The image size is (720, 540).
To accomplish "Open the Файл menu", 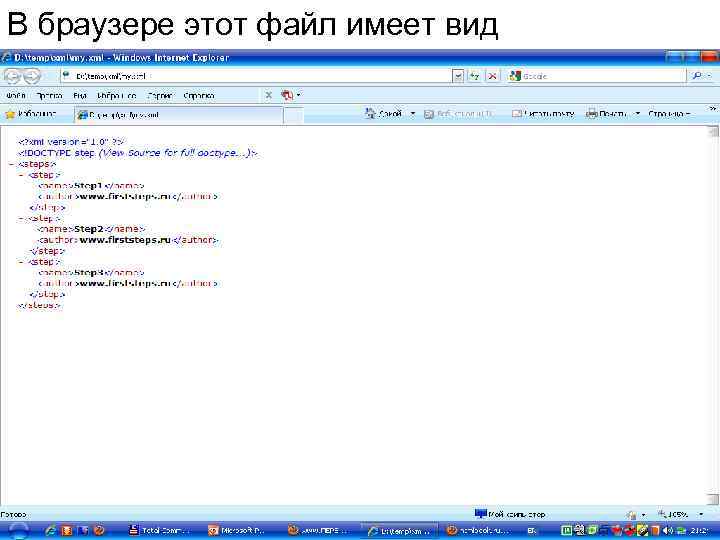I will [16, 96].
